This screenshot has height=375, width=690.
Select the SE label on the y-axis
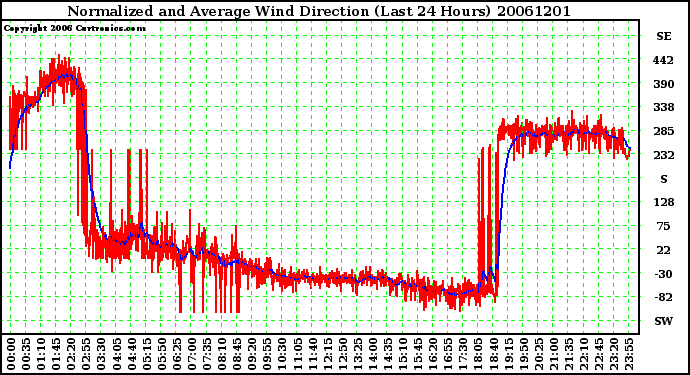(664, 36)
